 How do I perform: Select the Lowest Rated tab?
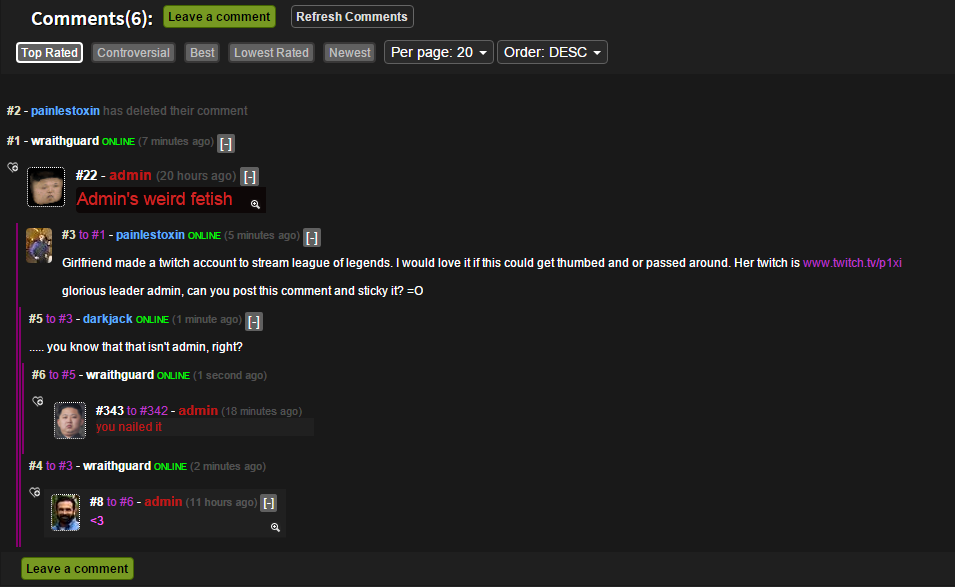271,52
